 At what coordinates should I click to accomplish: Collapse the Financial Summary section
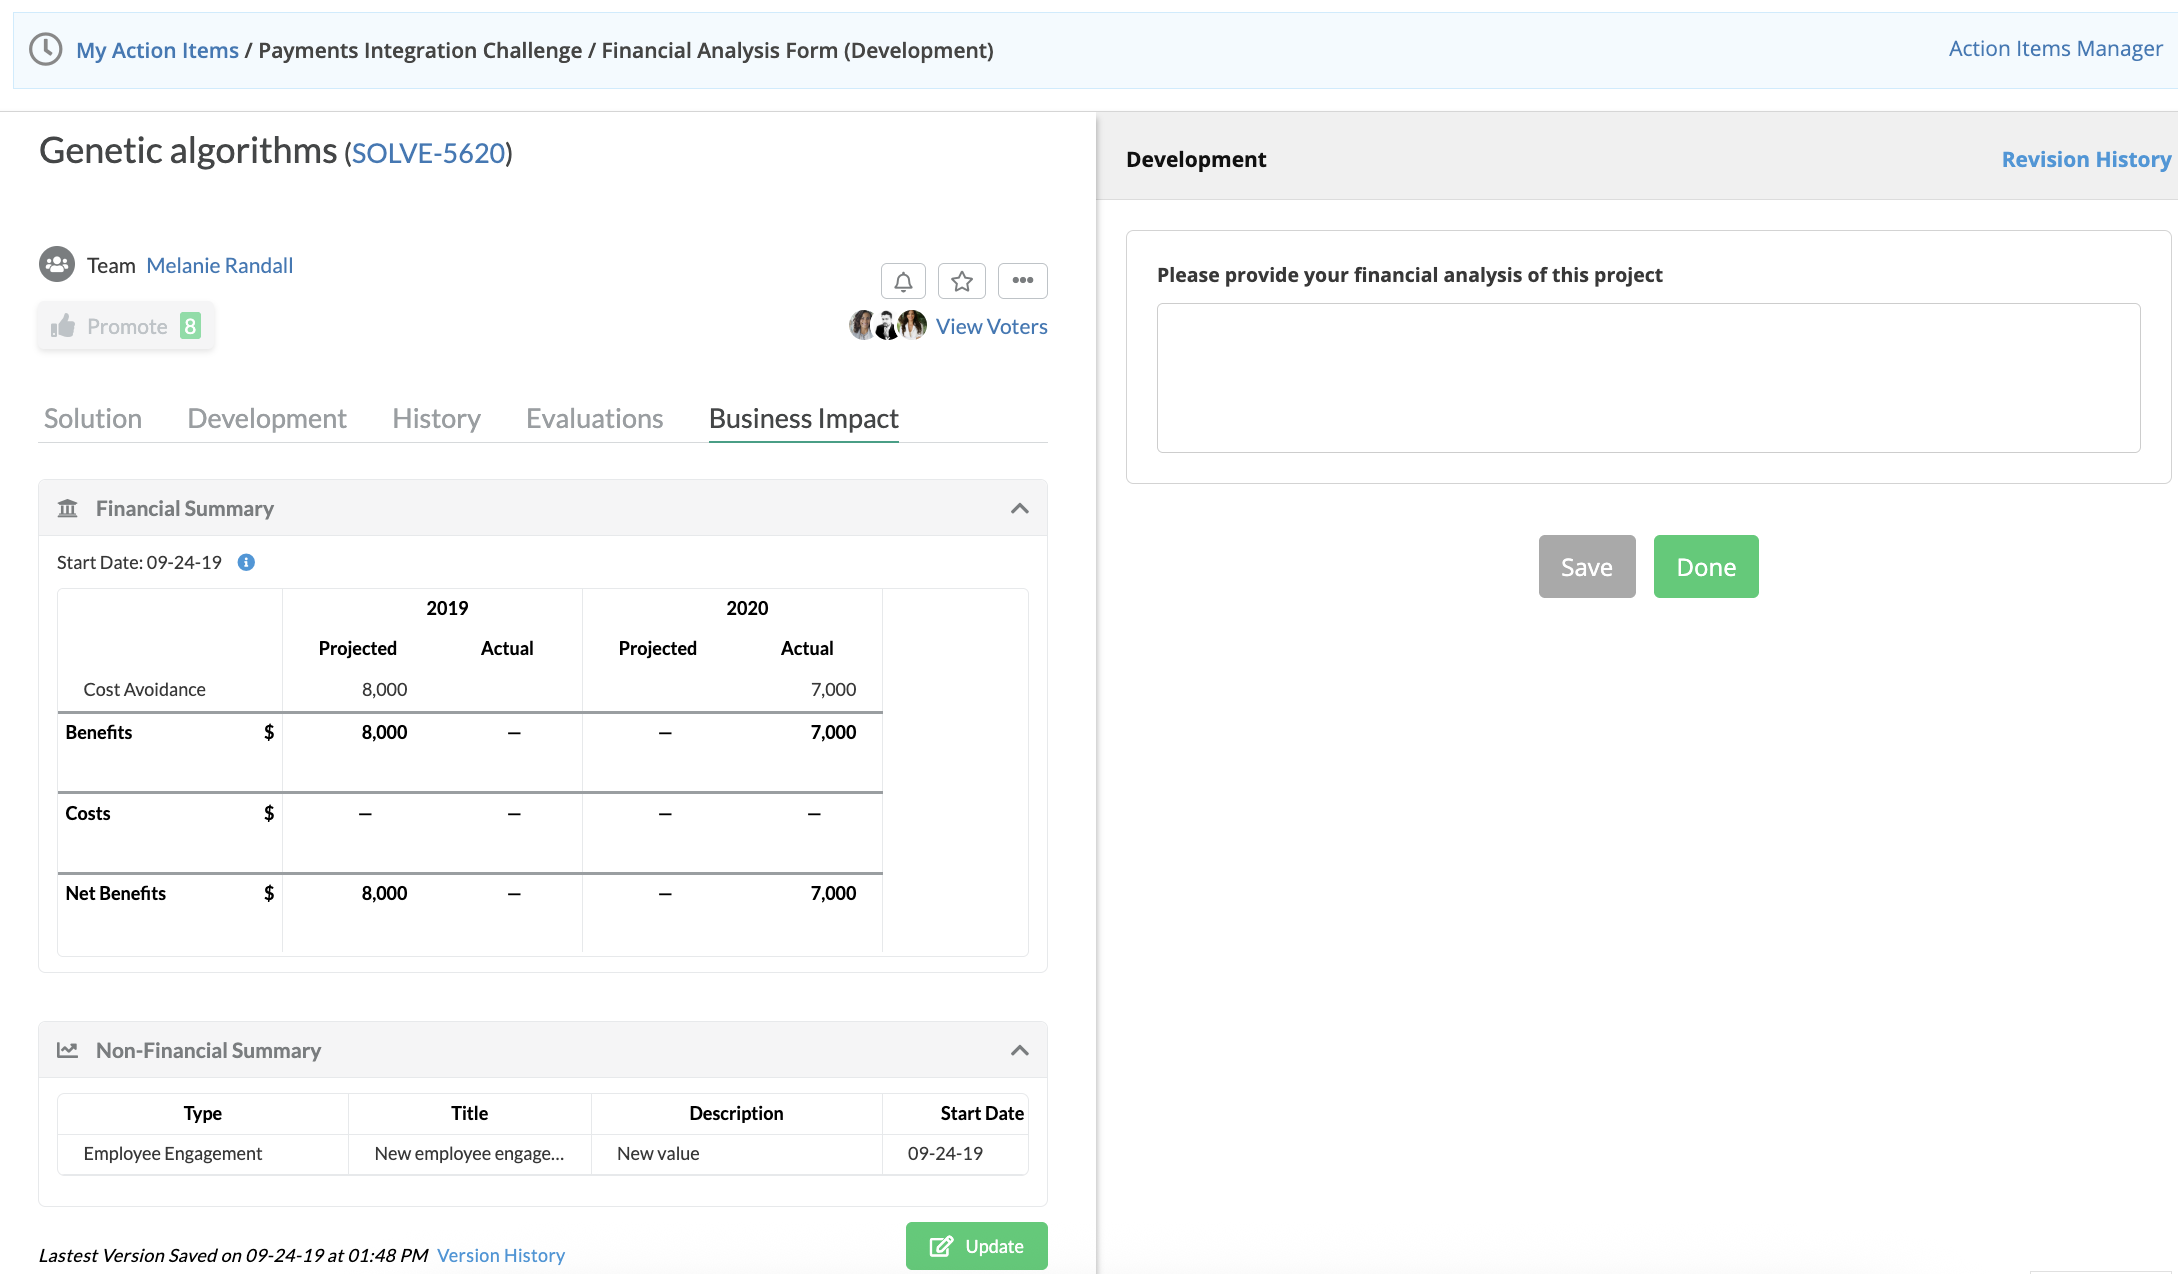1020,508
